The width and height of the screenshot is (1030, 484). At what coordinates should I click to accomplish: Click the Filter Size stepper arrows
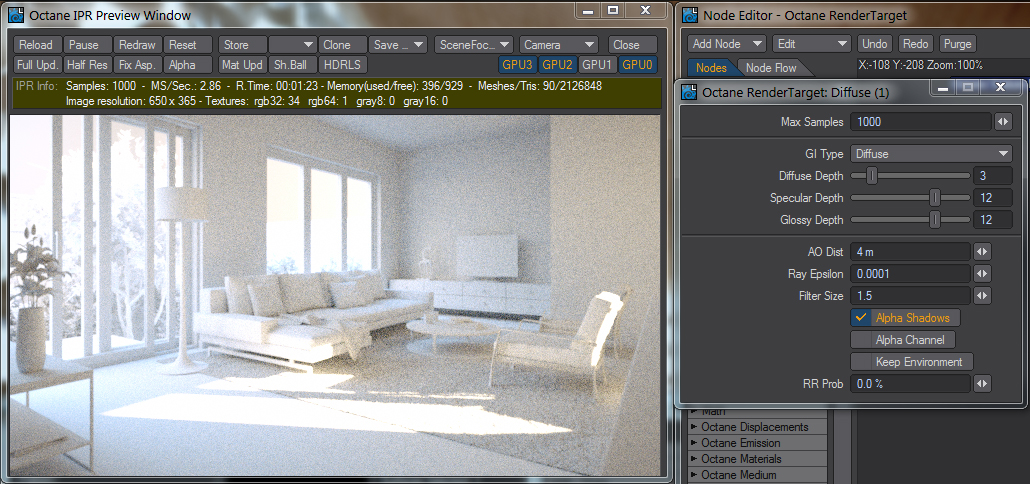tap(982, 296)
